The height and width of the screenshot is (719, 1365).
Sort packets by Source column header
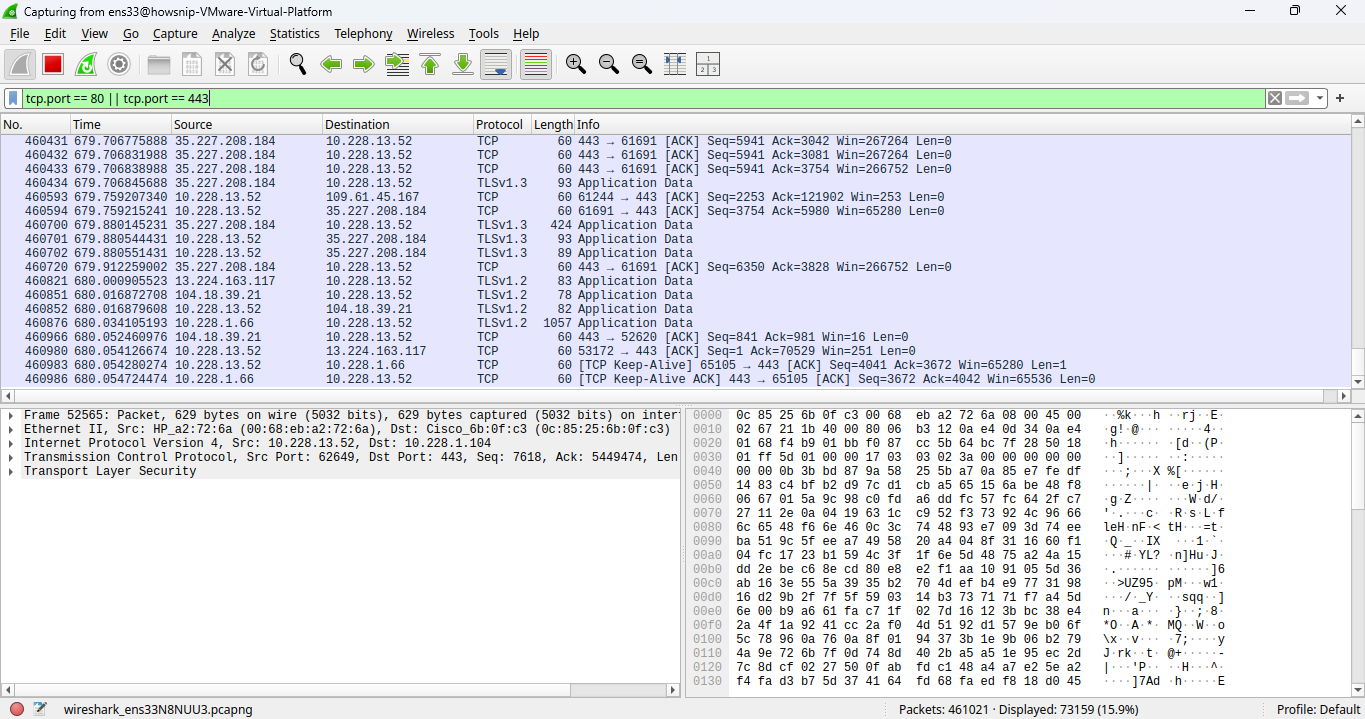tap(246, 125)
